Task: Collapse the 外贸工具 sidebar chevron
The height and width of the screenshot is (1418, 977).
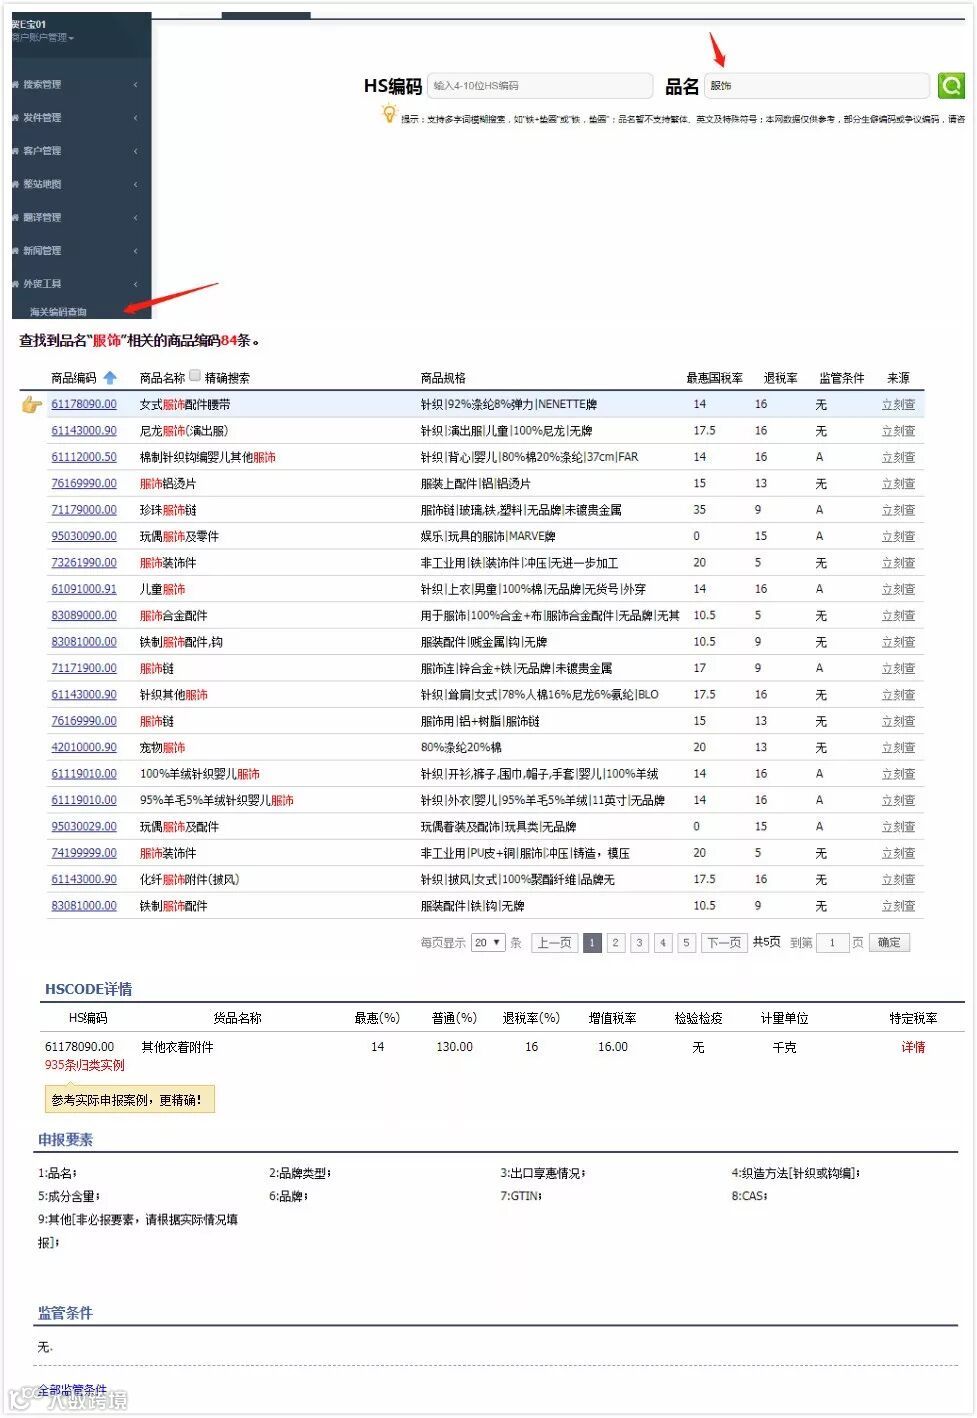Action: pyautogui.click(x=135, y=284)
